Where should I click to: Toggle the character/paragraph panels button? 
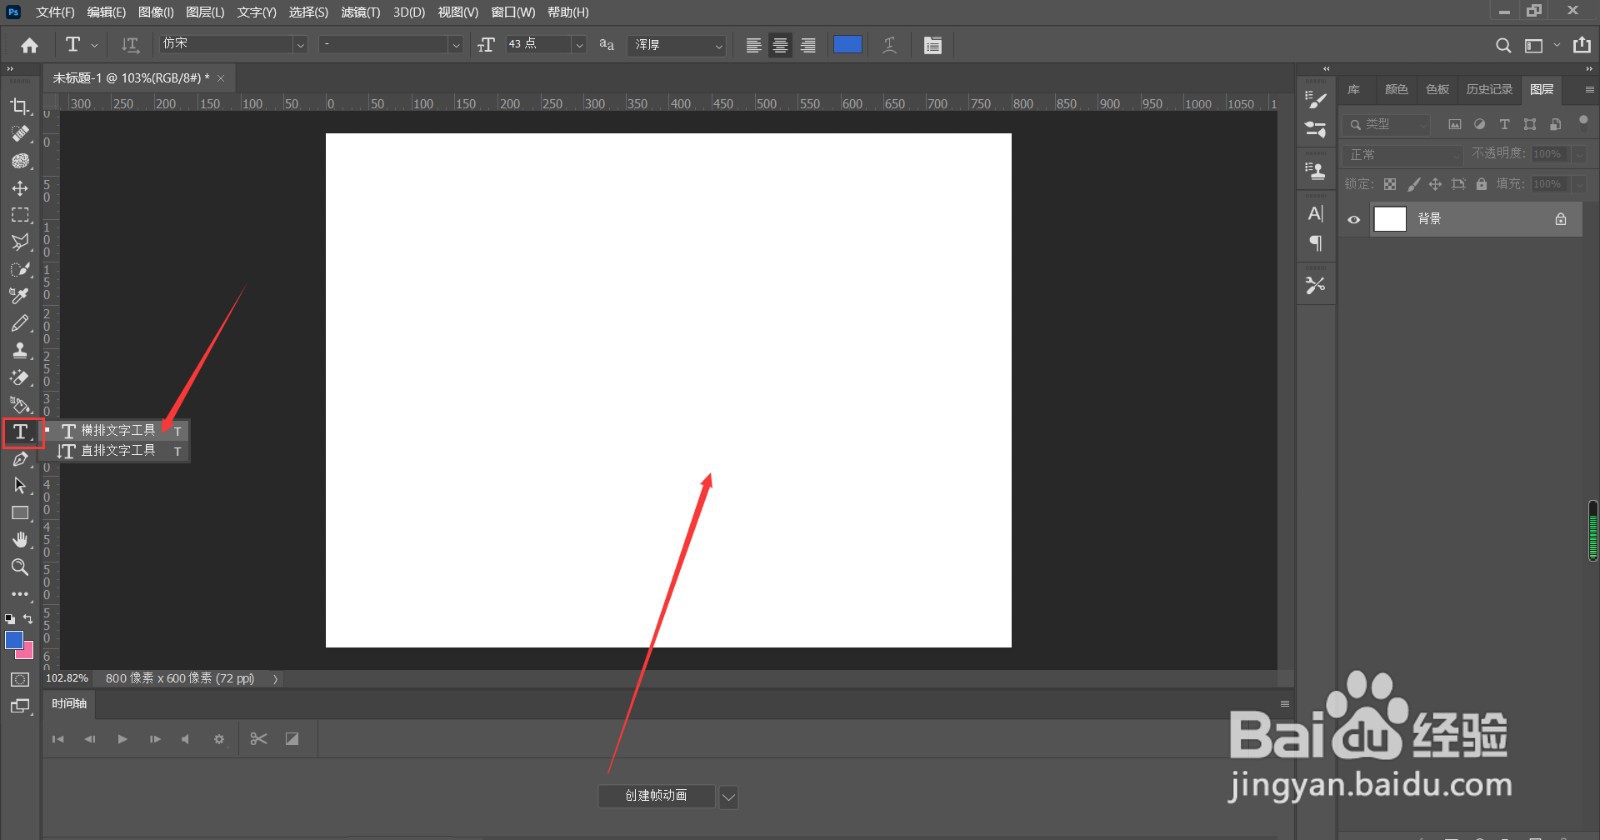[933, 45]
